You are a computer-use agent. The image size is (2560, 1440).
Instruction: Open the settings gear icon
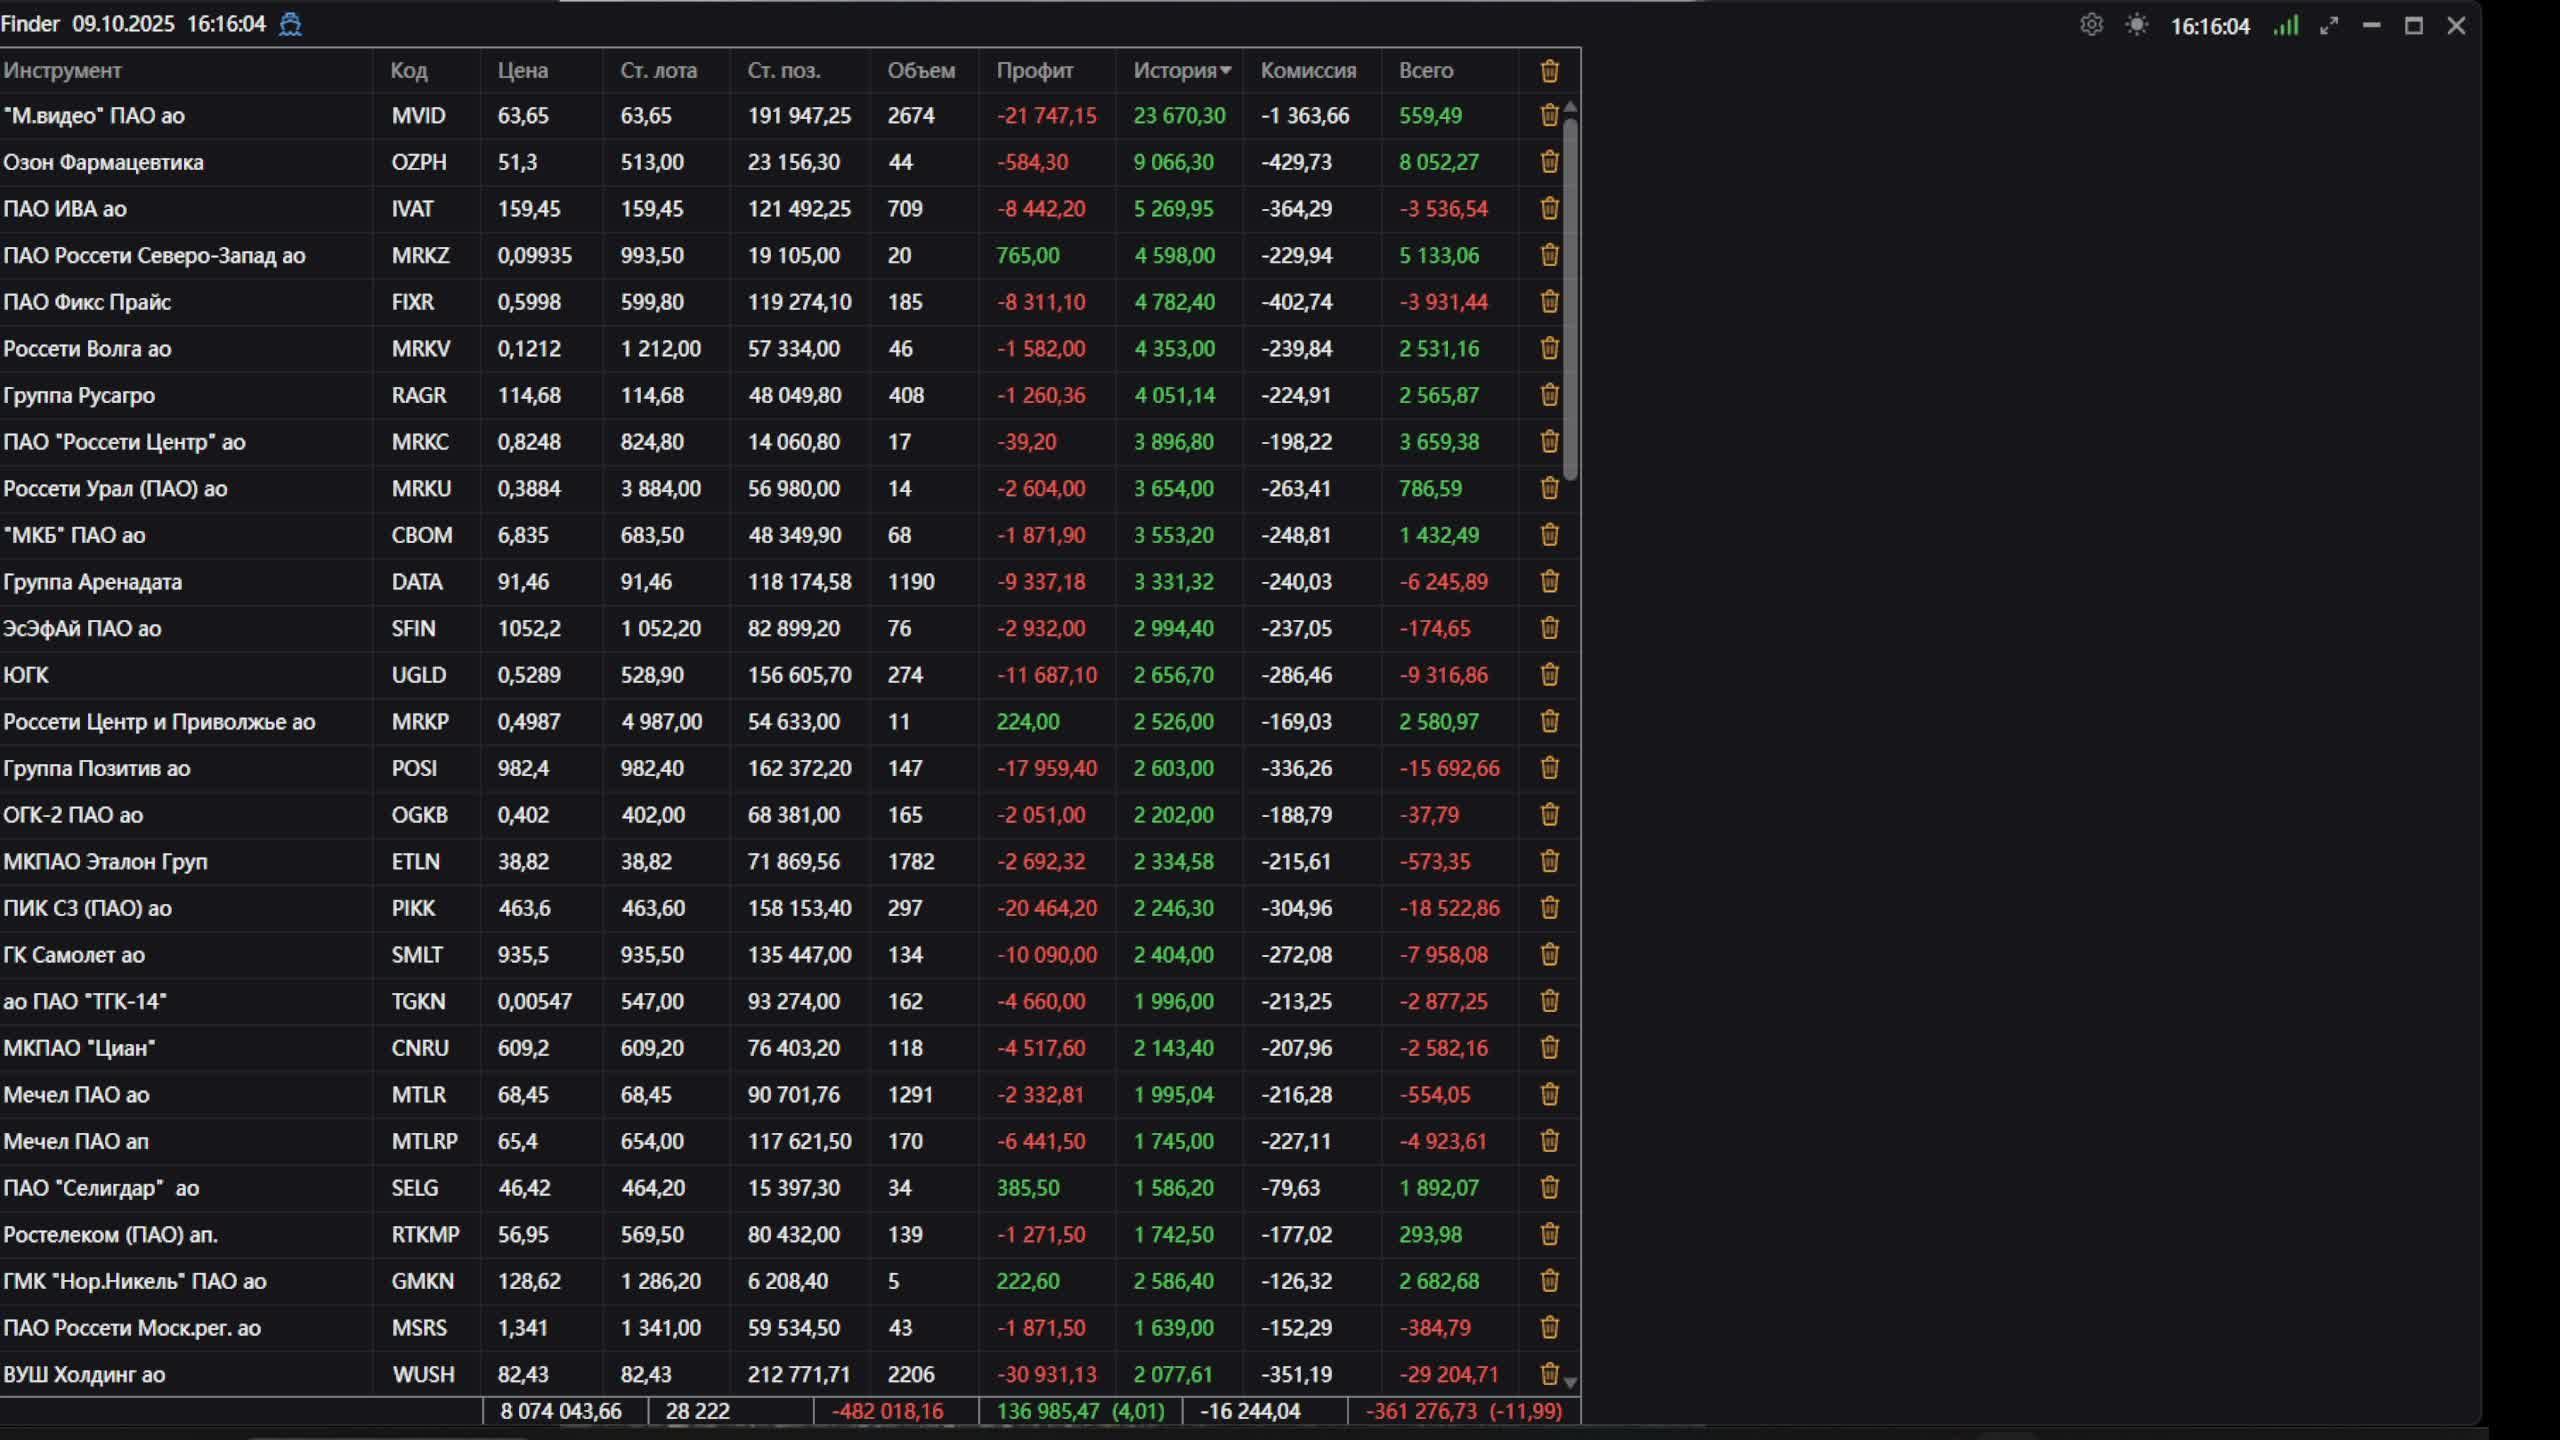pyautogui.click(x=2091, y=25)
